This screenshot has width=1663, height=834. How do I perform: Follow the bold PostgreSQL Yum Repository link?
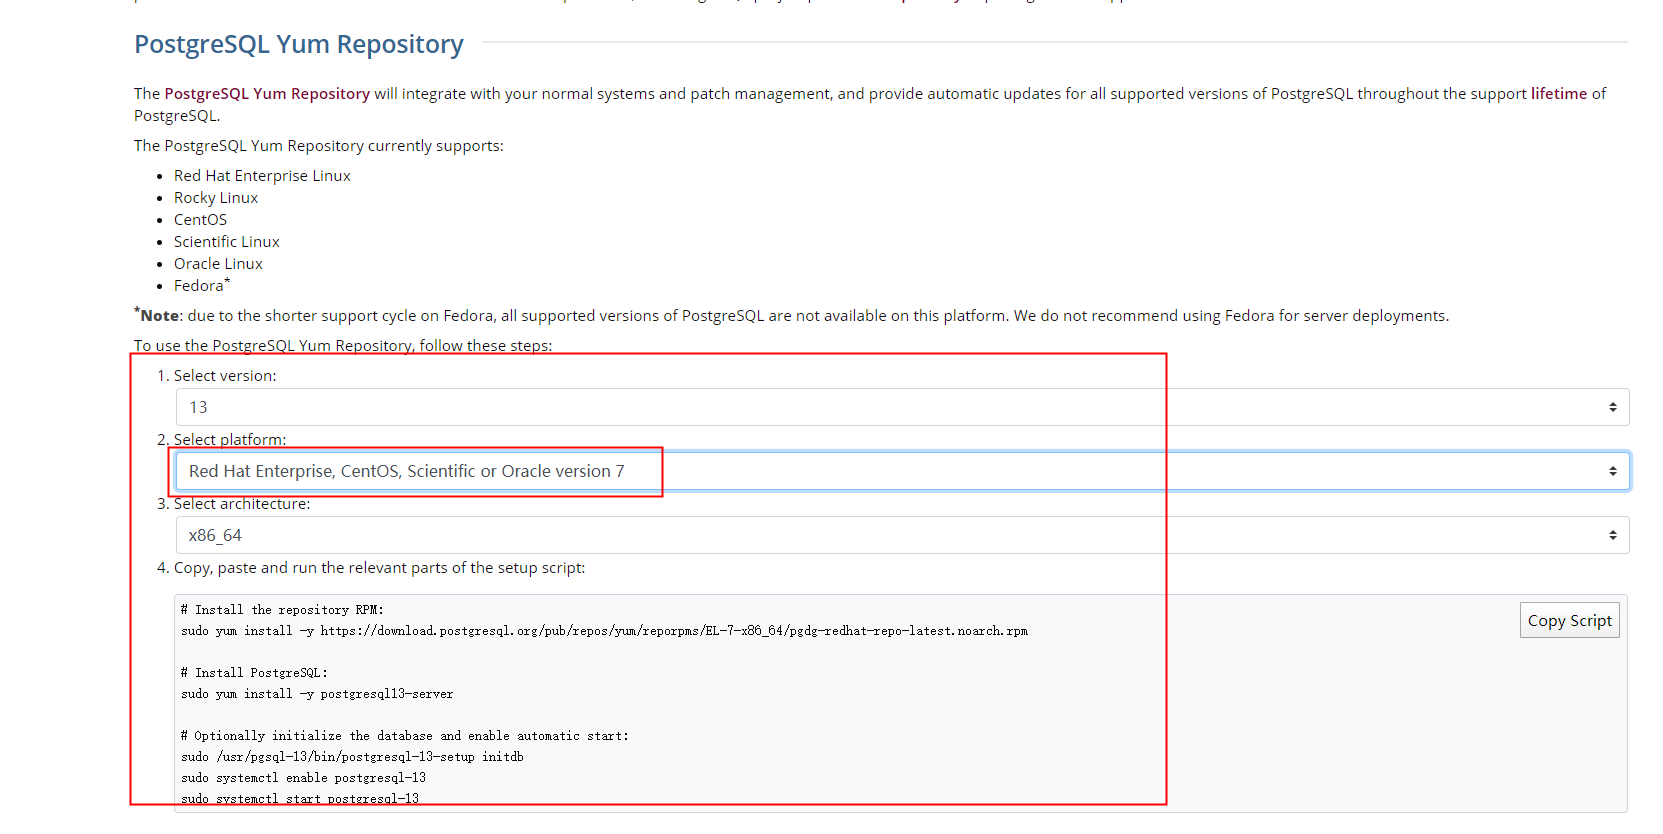click(x=267, y=93)
